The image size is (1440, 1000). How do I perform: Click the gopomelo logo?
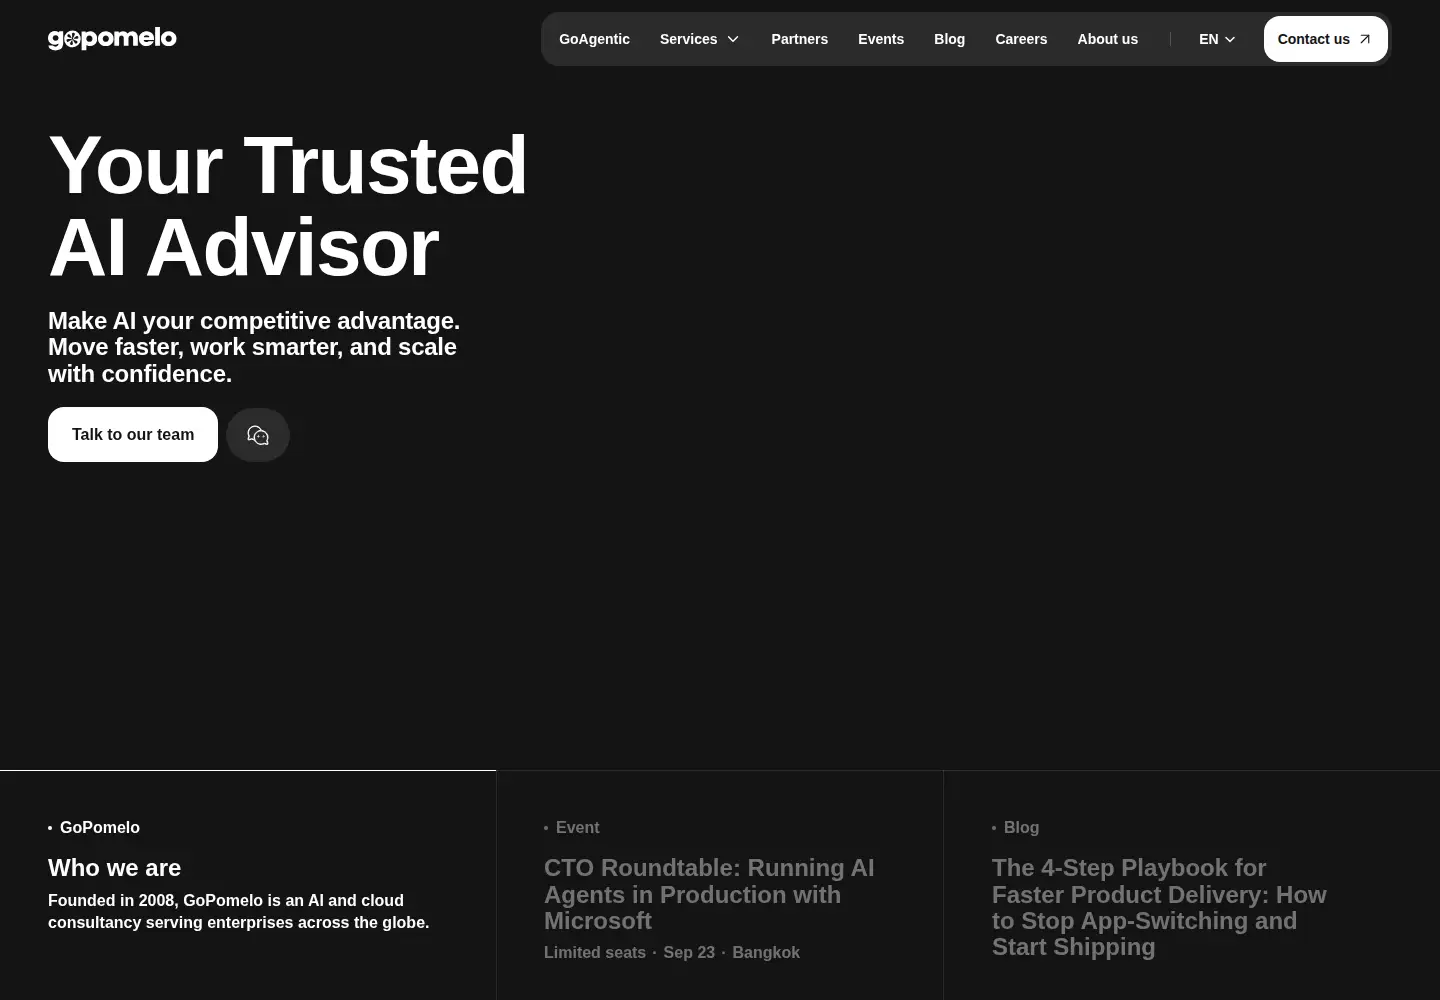(112, 38)
